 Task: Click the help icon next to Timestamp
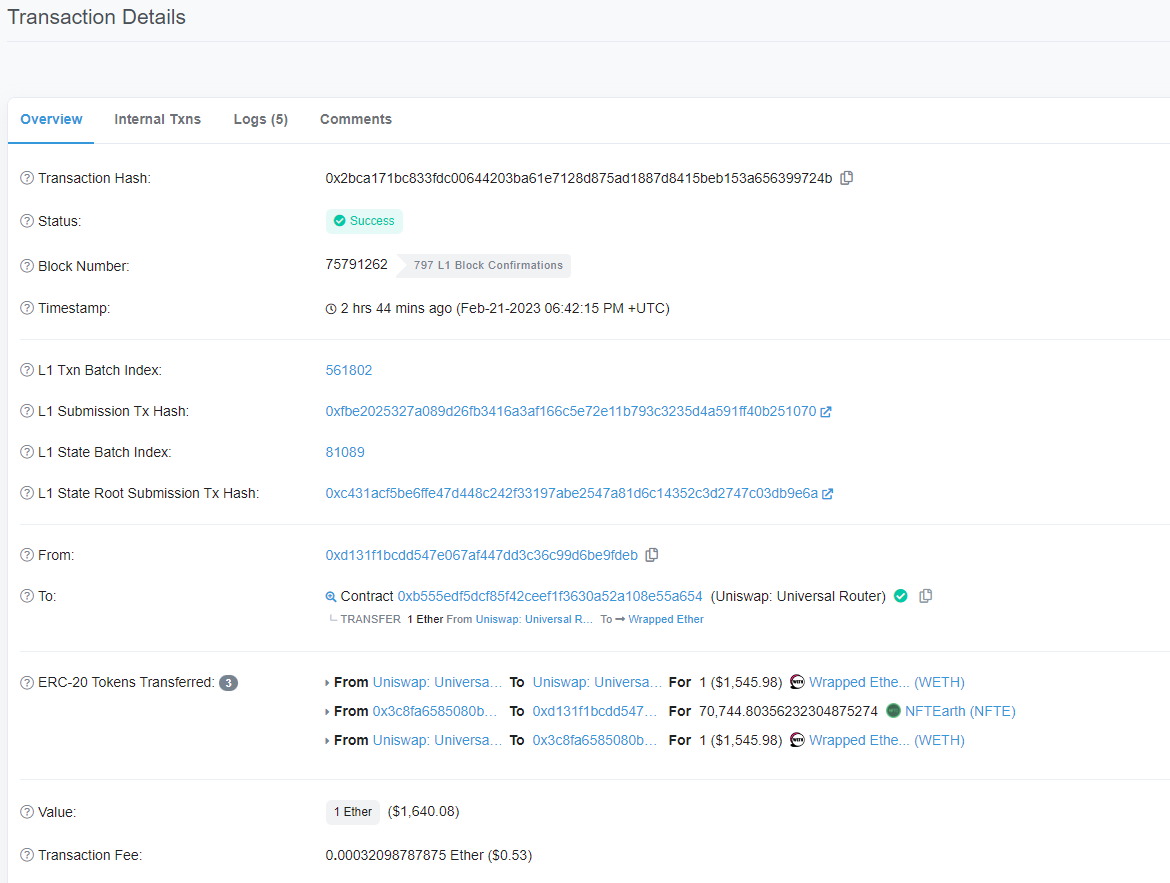tap(27, 308)
